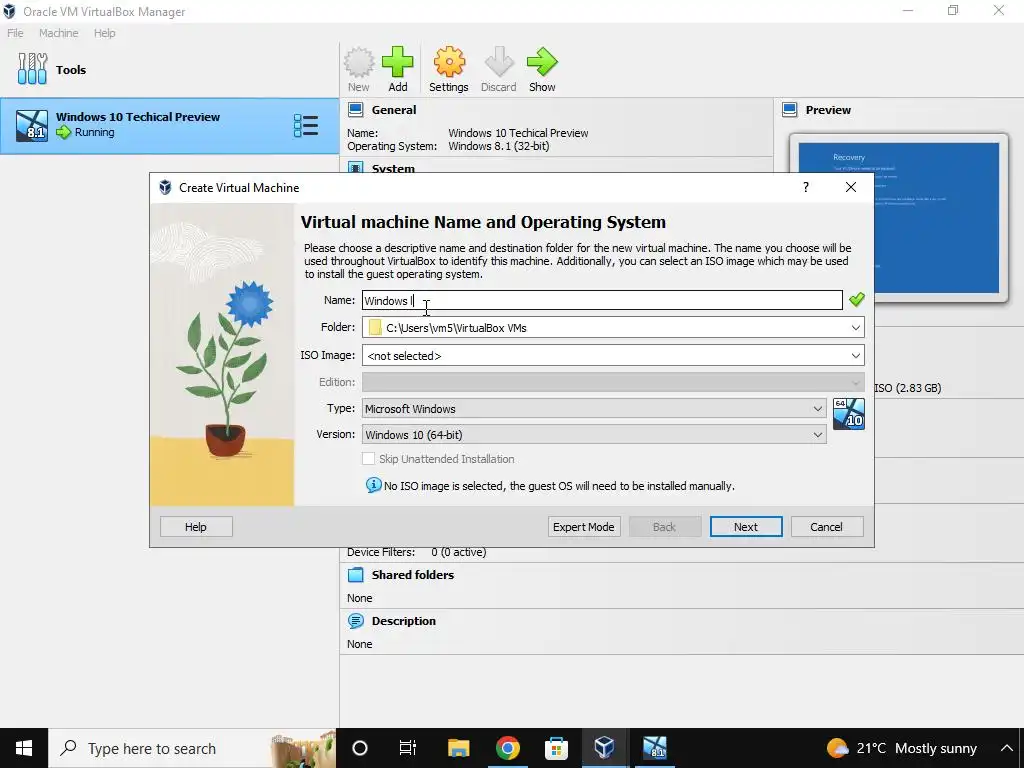The height and width of the screenshot is (768, 1024).
Task: Toggle Skip Unattended Installation checkbox
Action: click(368, 459)
